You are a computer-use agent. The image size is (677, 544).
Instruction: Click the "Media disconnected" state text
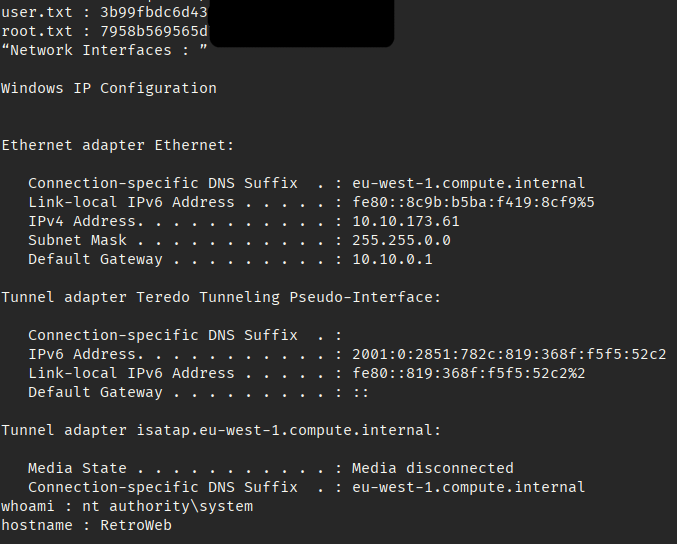432,468
